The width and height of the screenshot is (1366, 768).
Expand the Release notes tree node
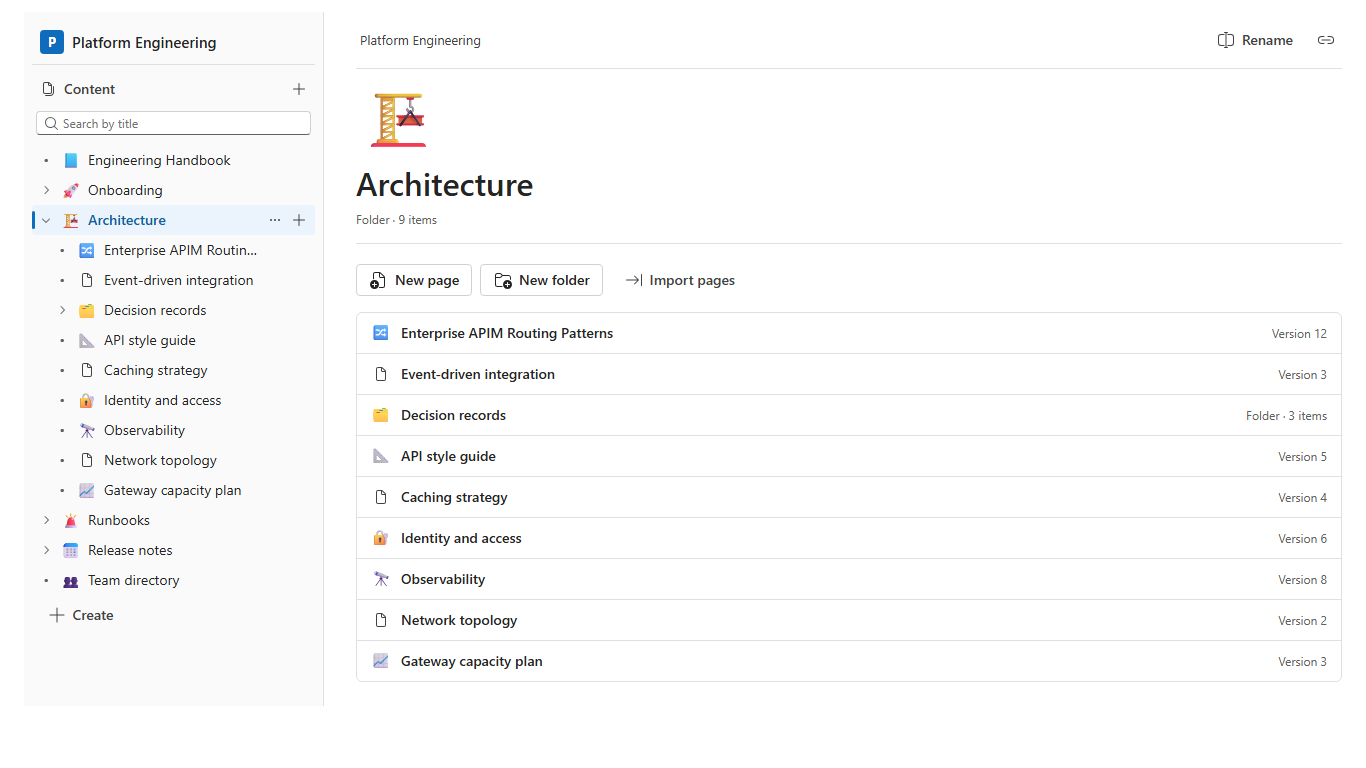[46, 550]
